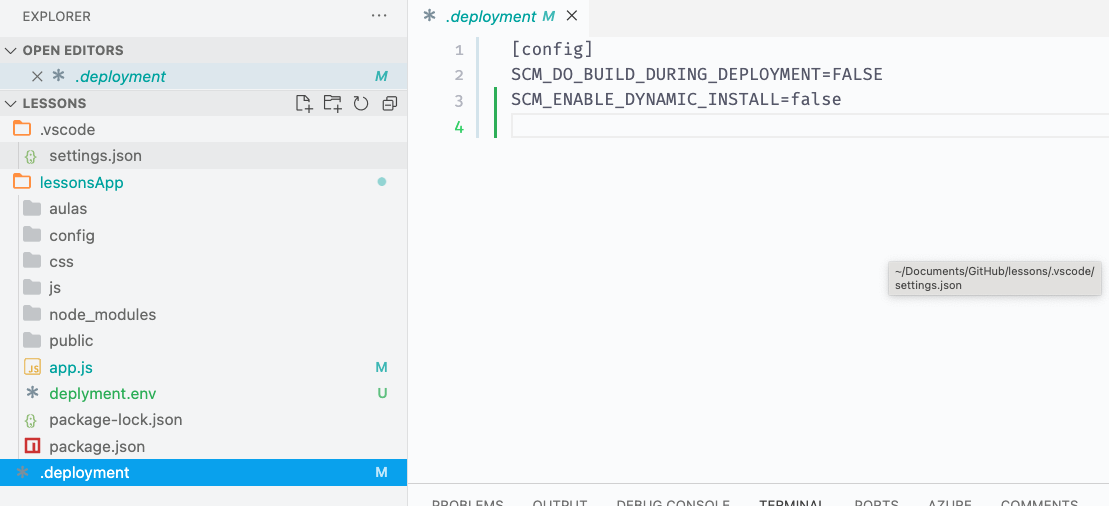Refresh the Explorer with the refresh icon

[x=361, y=103]
